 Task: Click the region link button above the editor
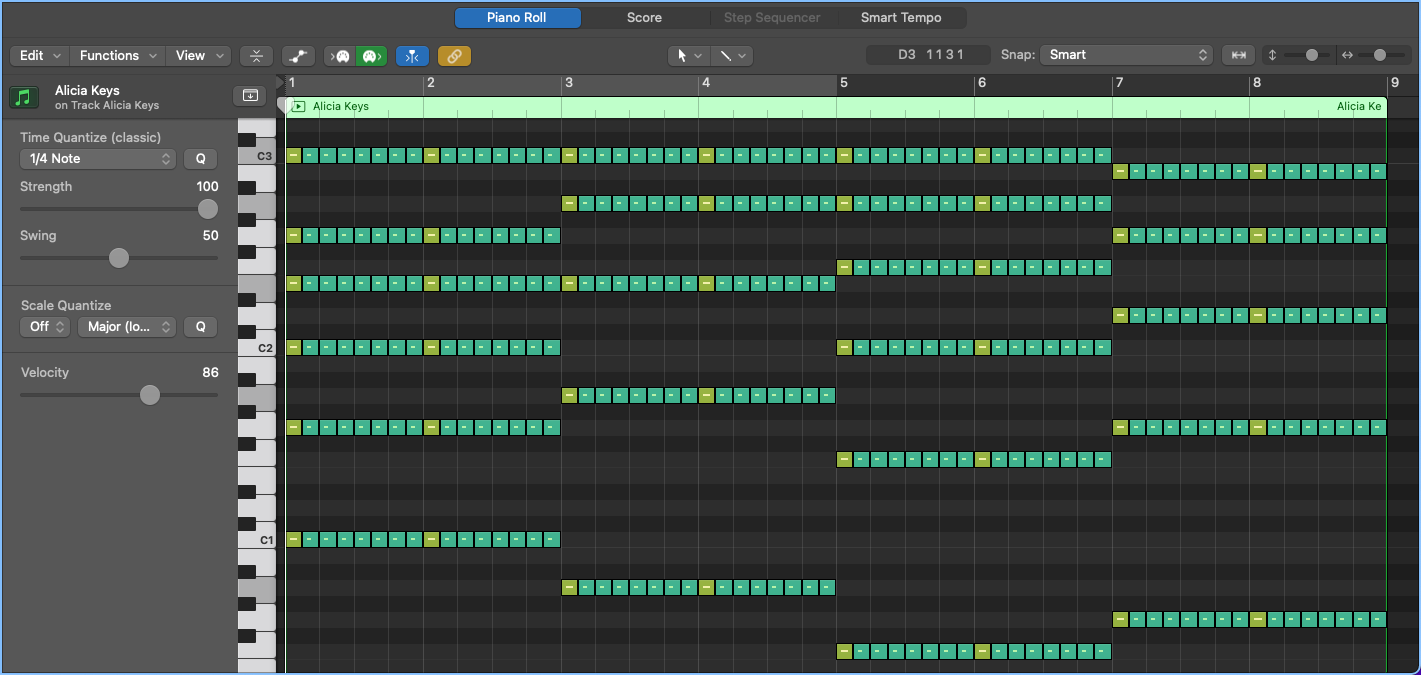[x=250, y=94]
